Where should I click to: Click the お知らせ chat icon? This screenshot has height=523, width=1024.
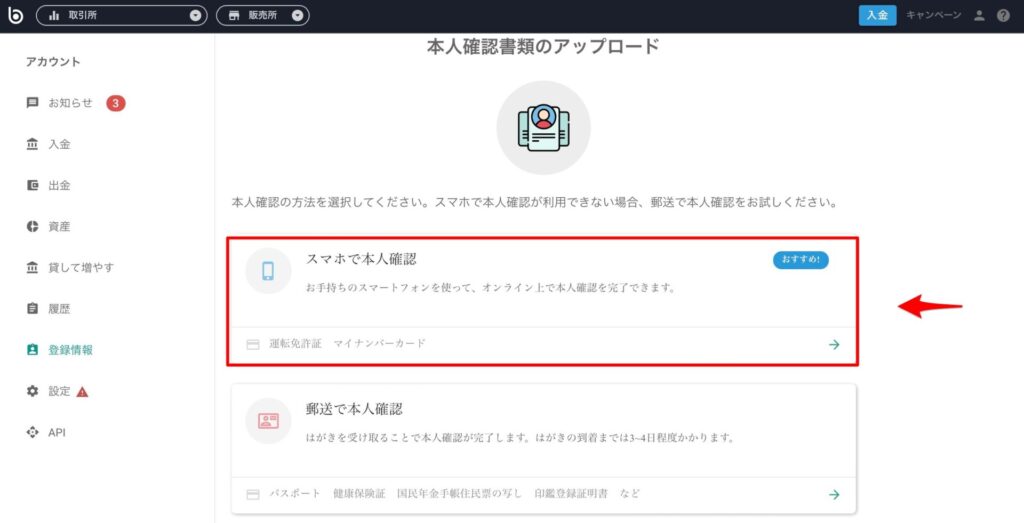pyautogui.click(x=32, y=103)
